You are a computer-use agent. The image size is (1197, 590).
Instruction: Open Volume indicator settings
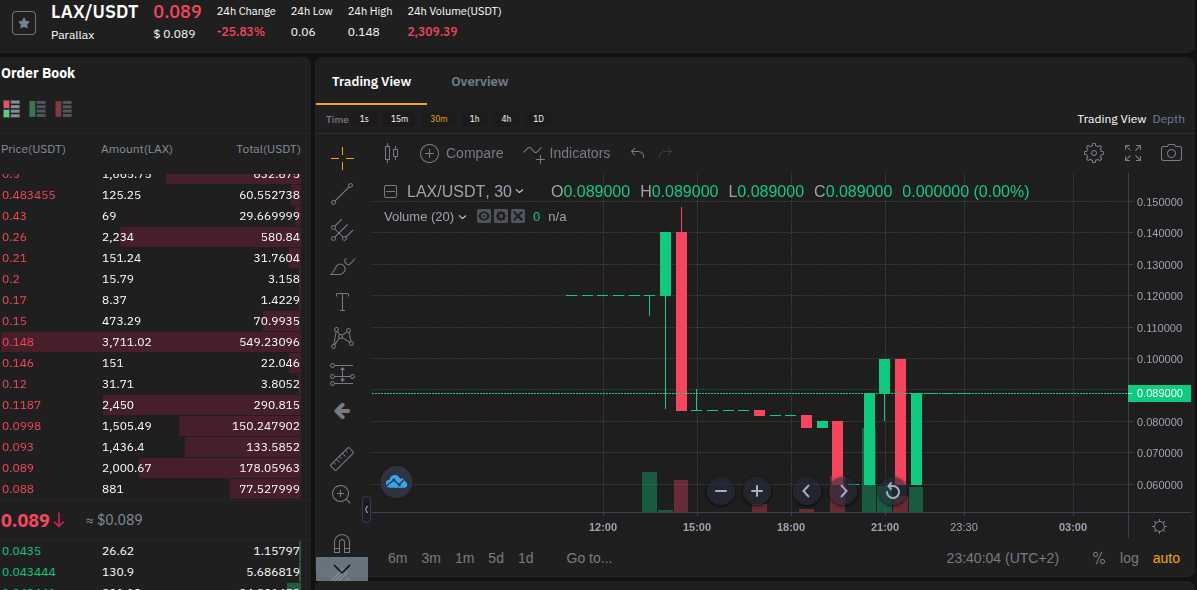pos(500,217)
